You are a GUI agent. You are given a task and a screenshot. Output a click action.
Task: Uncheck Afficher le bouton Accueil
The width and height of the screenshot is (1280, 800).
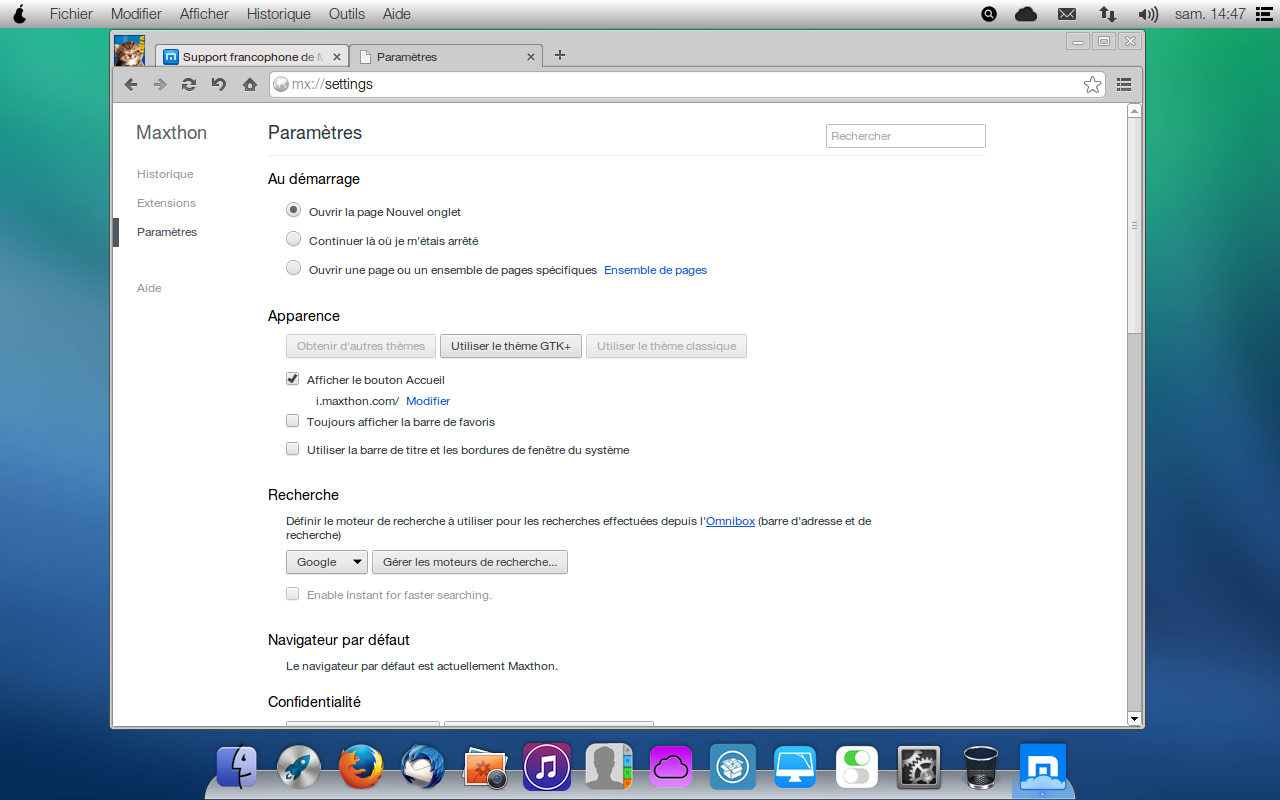[x=293, y=379]
